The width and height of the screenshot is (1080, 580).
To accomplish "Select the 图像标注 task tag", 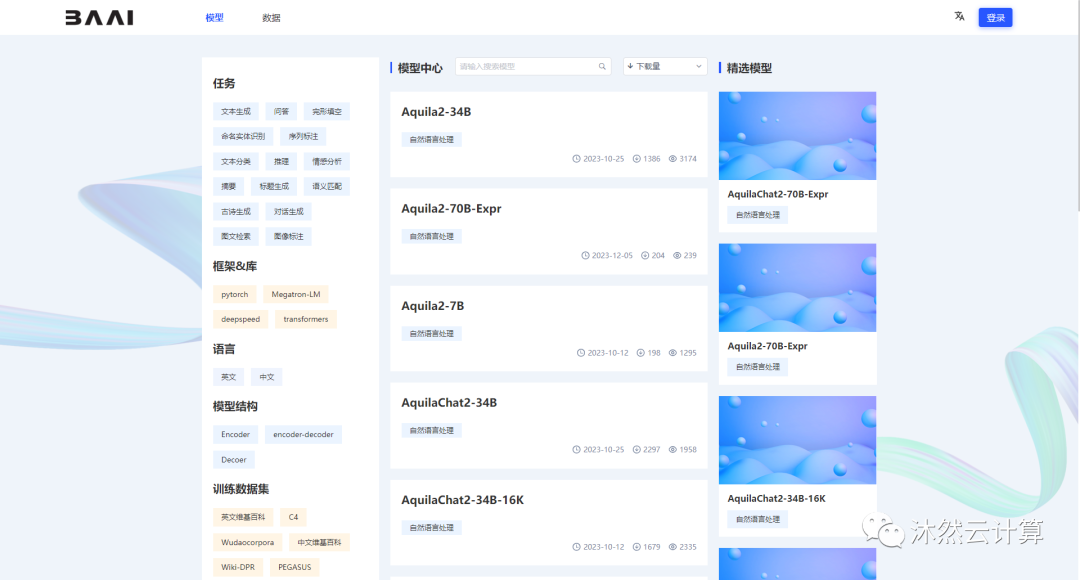I will click(289, 236).
